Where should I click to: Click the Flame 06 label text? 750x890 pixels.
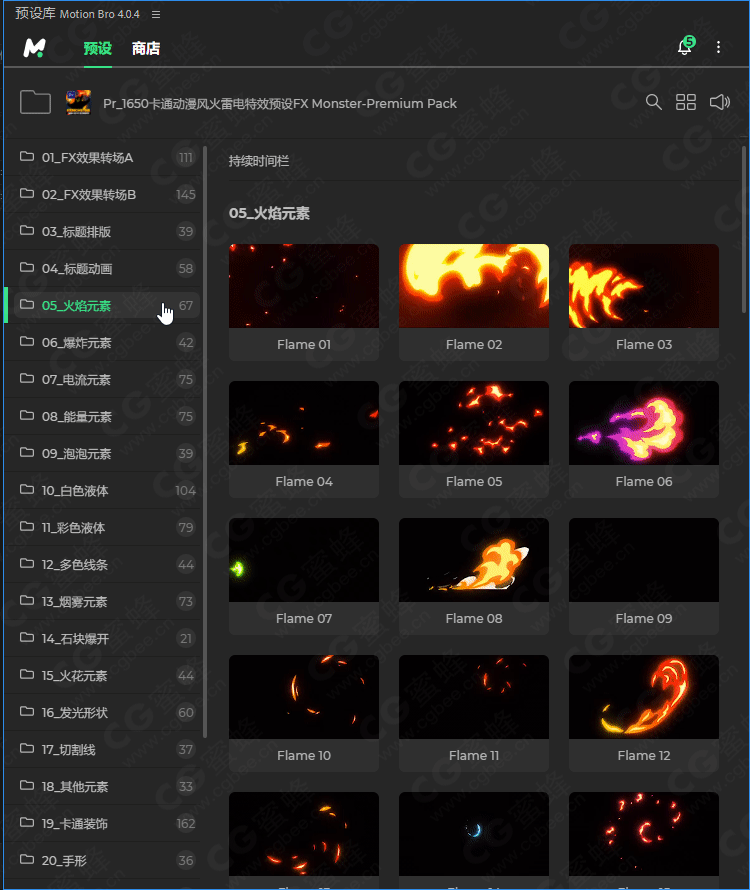point(644,481)
